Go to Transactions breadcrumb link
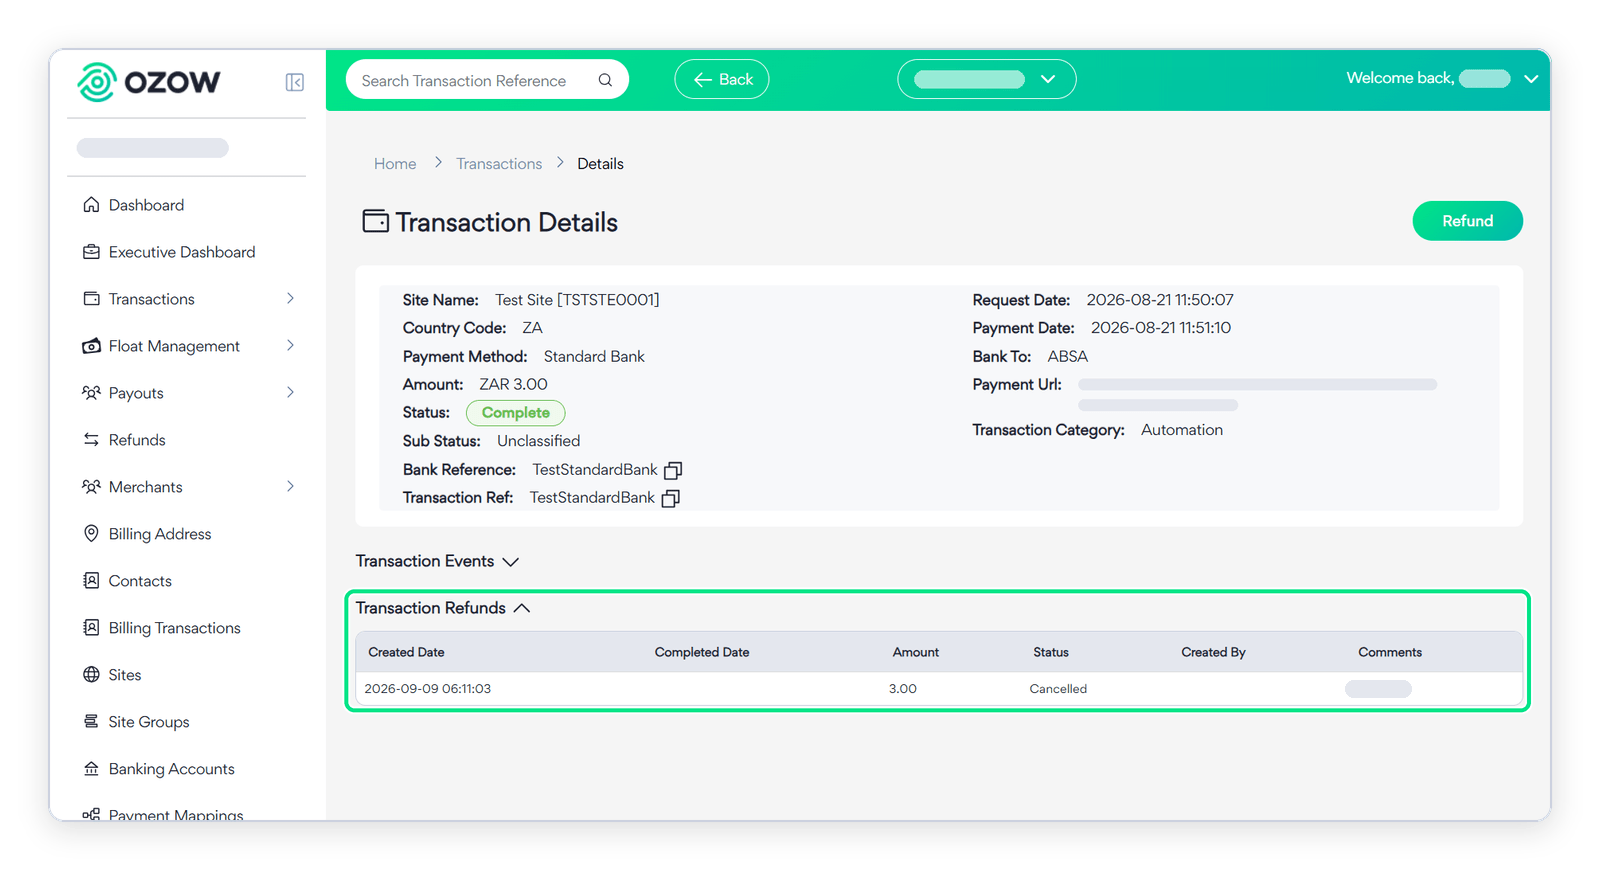Viewport: 1600px width, 870px height. [499, 164]
